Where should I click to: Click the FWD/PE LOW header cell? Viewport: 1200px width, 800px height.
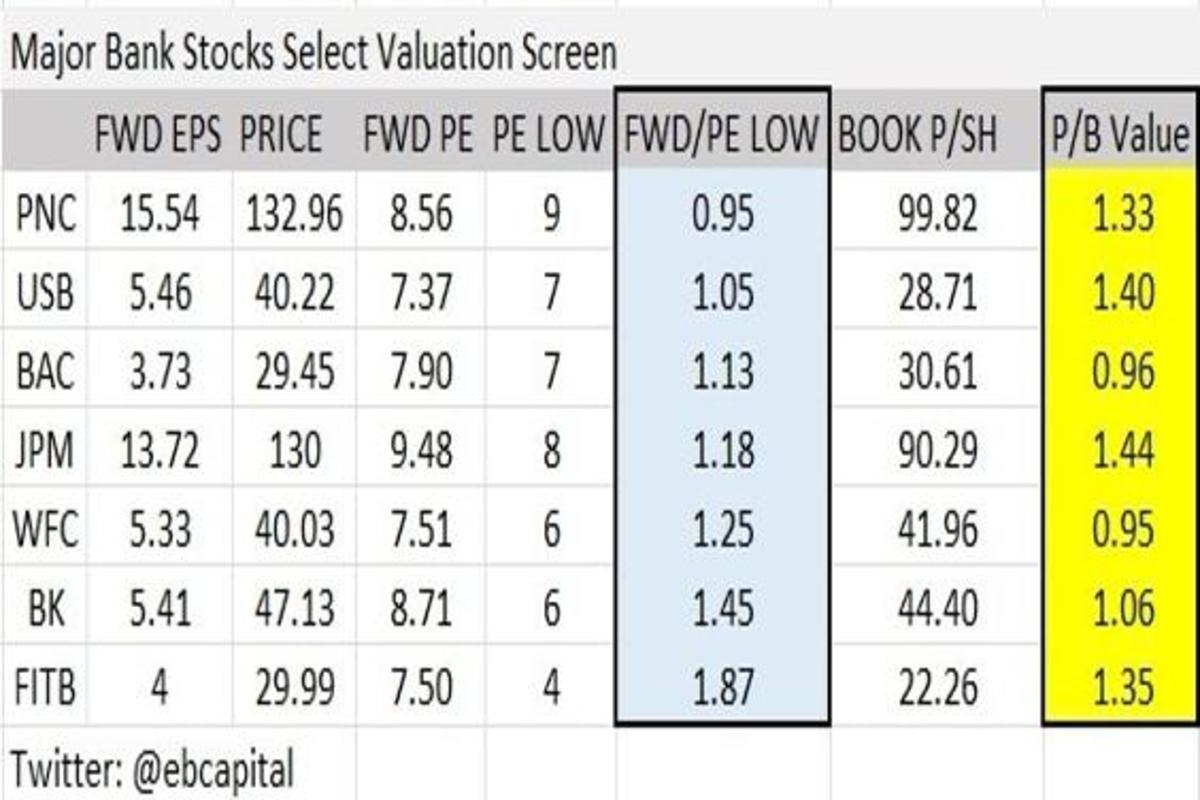point(722,135)
